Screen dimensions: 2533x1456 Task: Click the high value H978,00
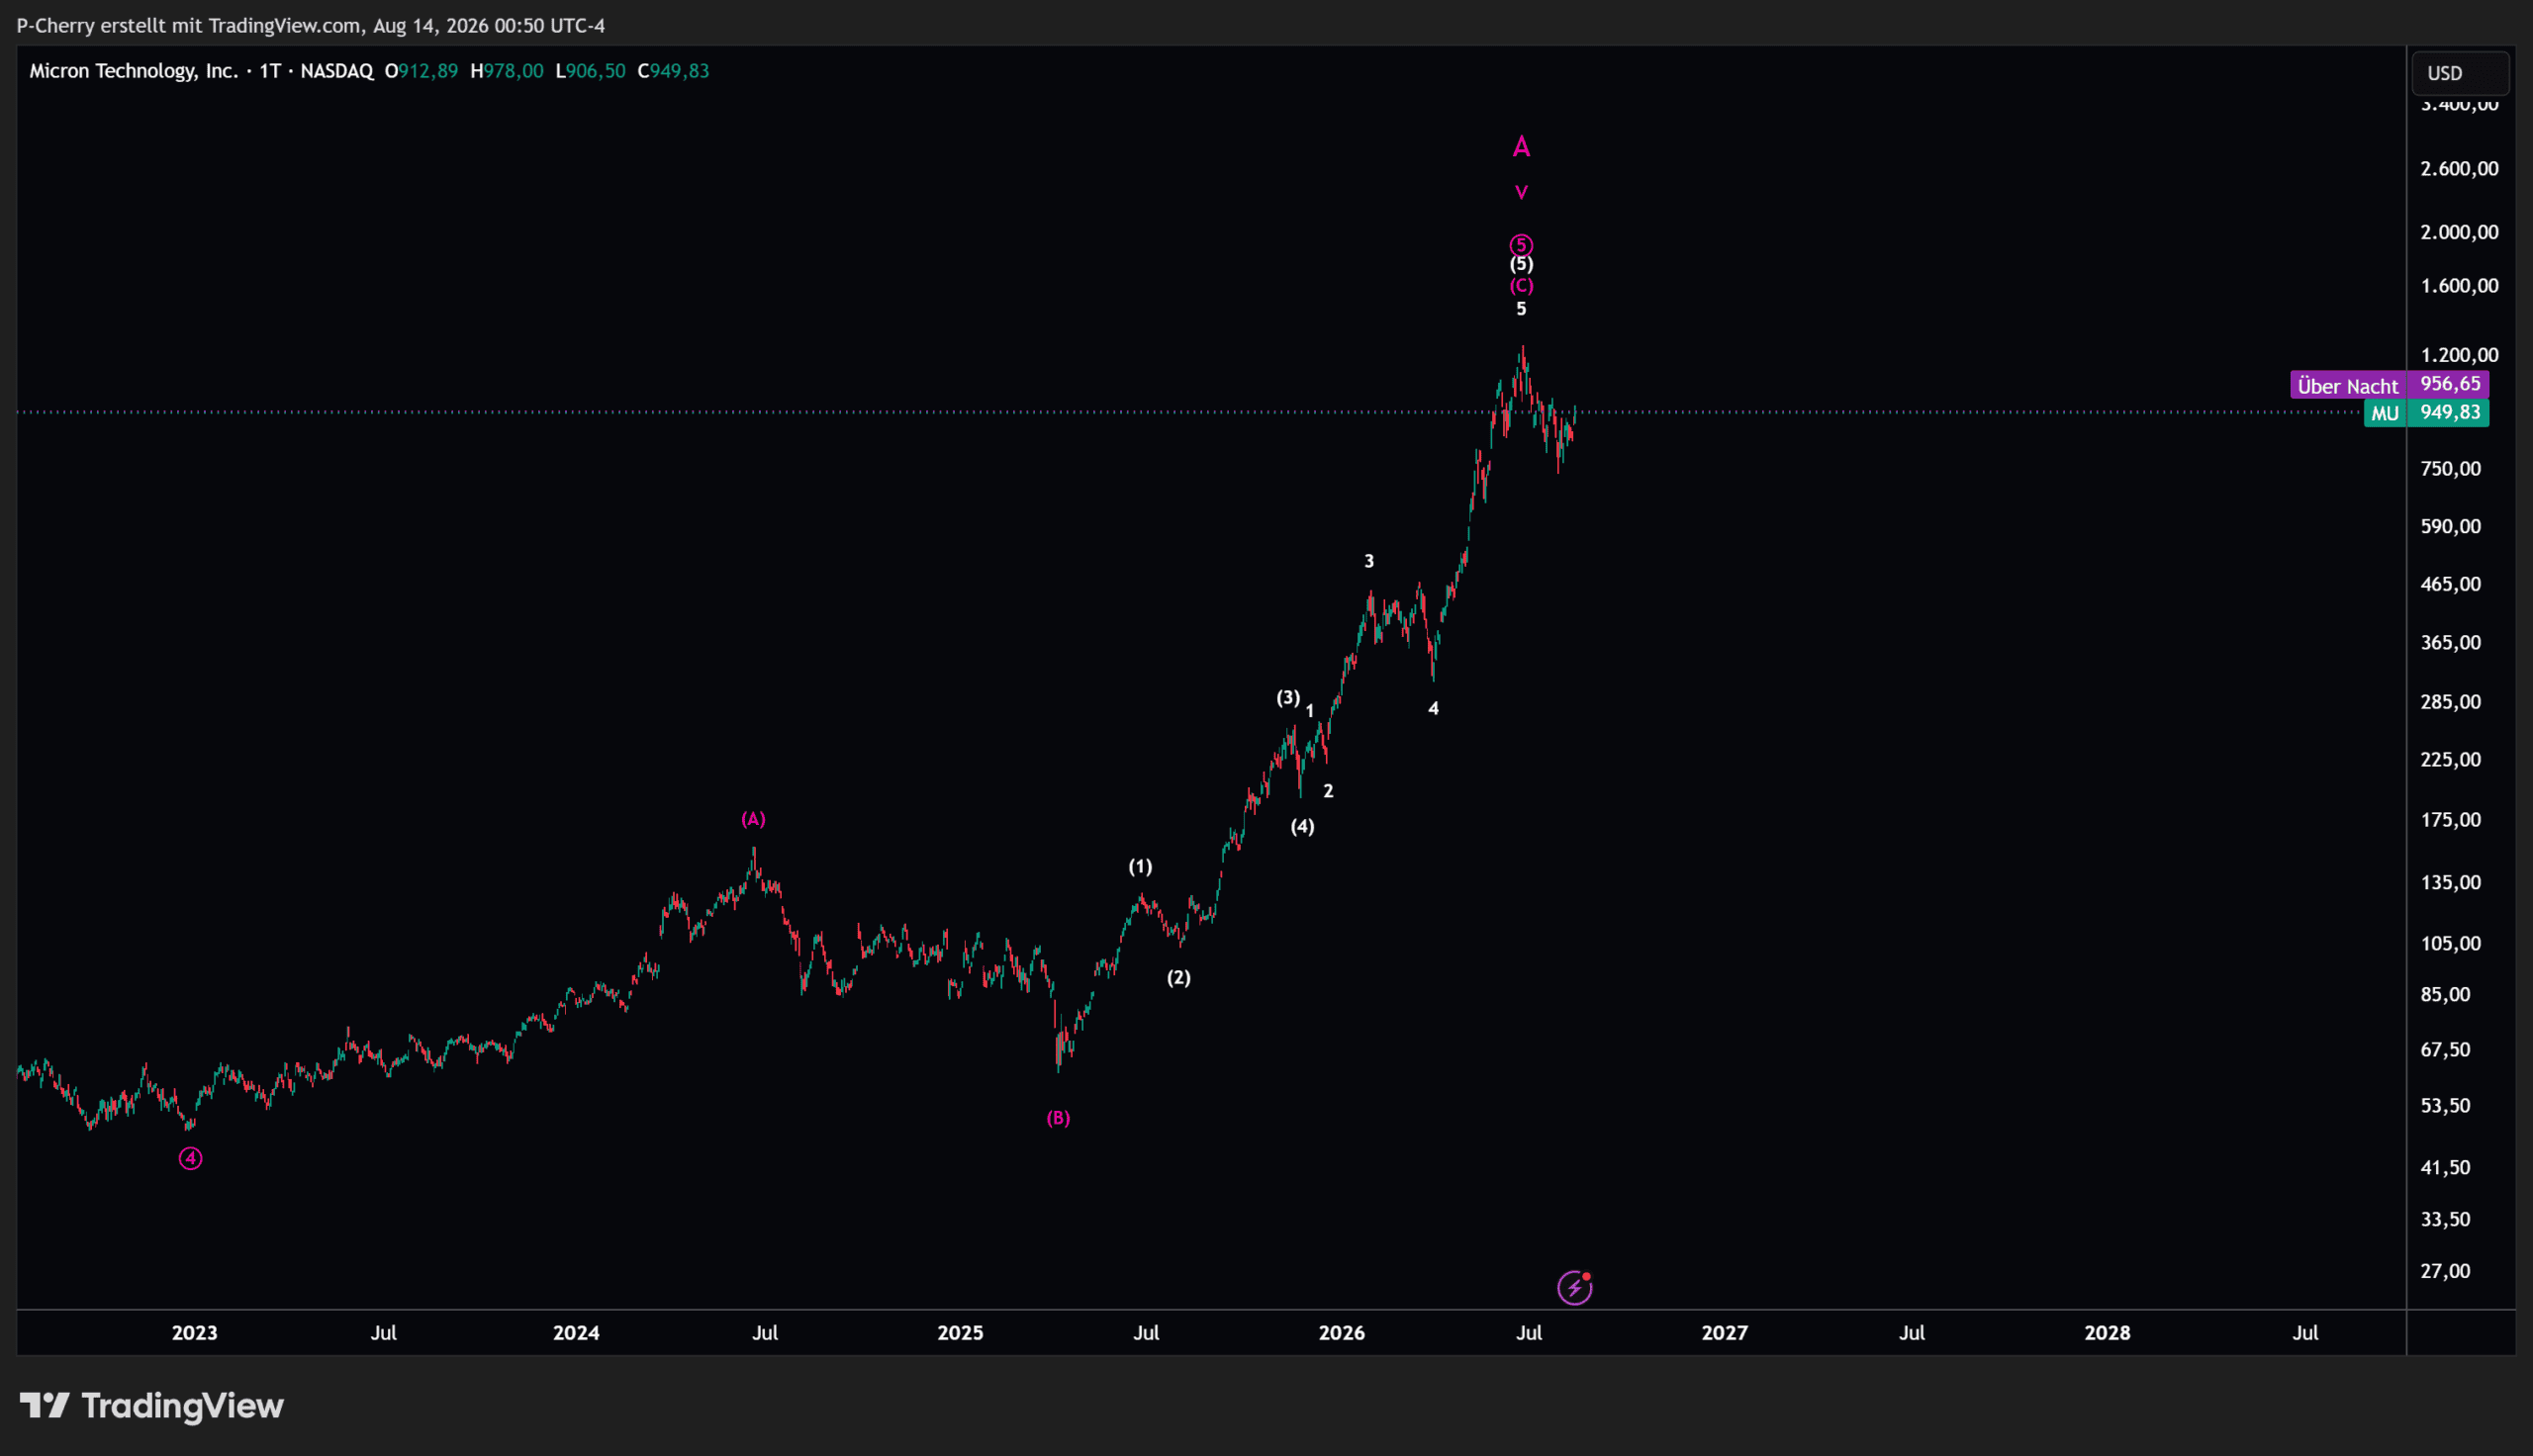[x=507, y=71]
